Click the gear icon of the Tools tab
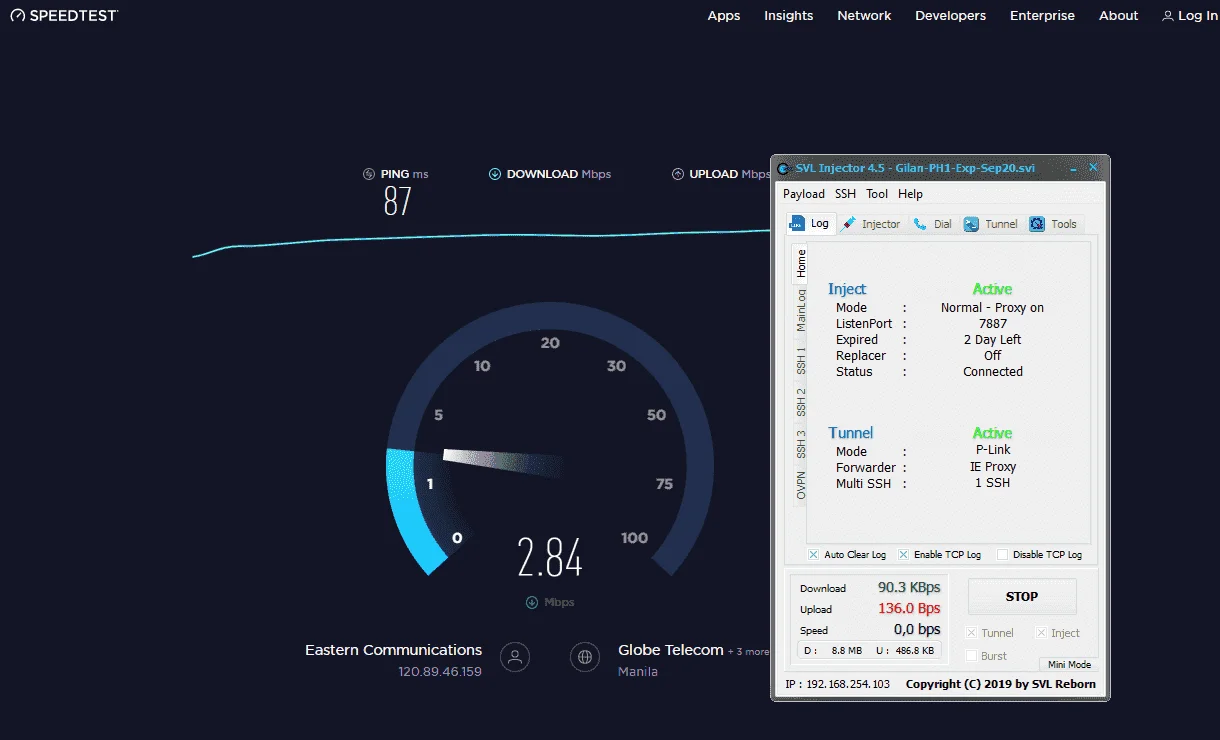1220x740 pixels. coord(1037,224)
